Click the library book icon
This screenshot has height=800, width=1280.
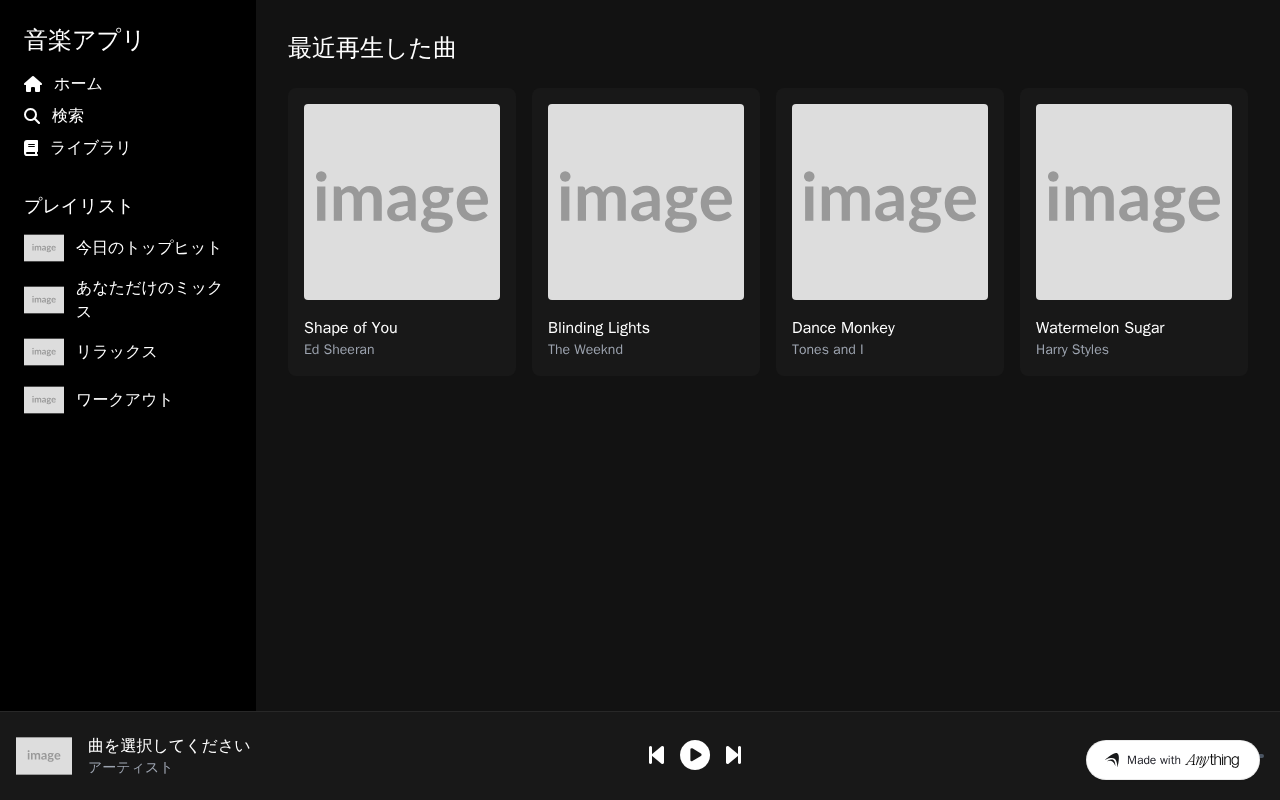pos(31,148)
